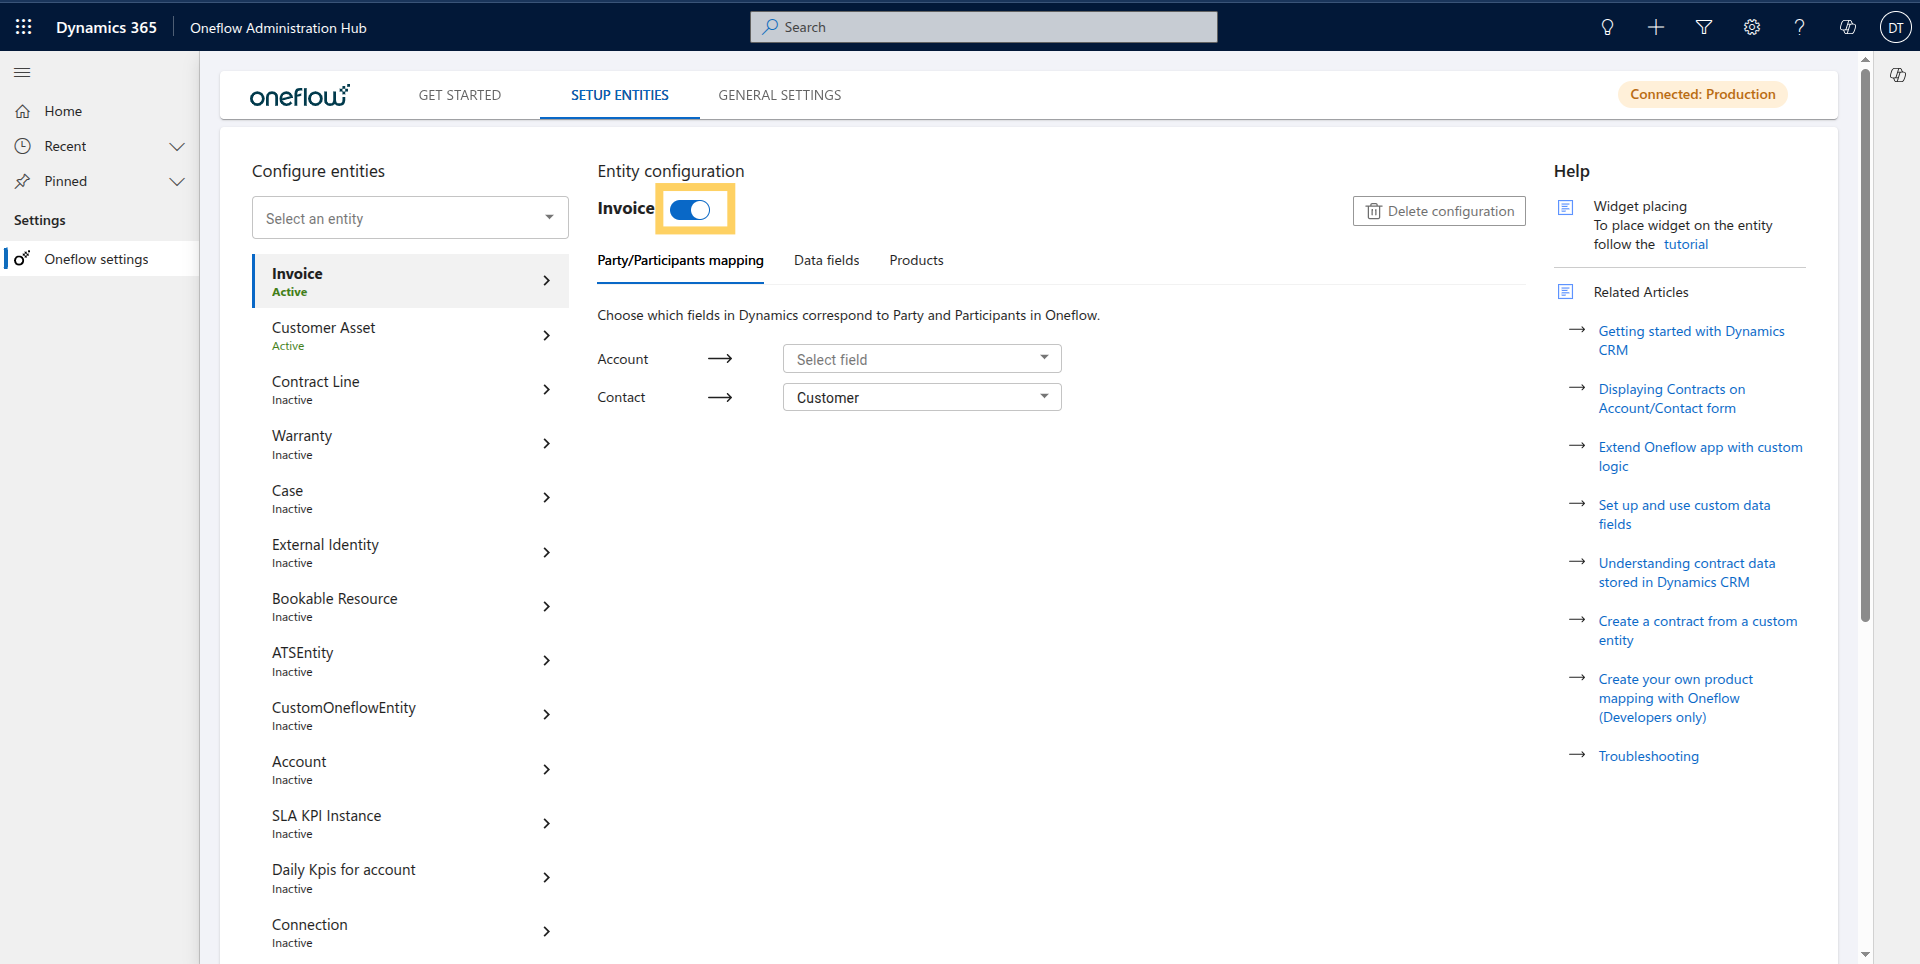Open the Data fields tab
Viewport: 1920px width, 964px height.
(827, 260)
